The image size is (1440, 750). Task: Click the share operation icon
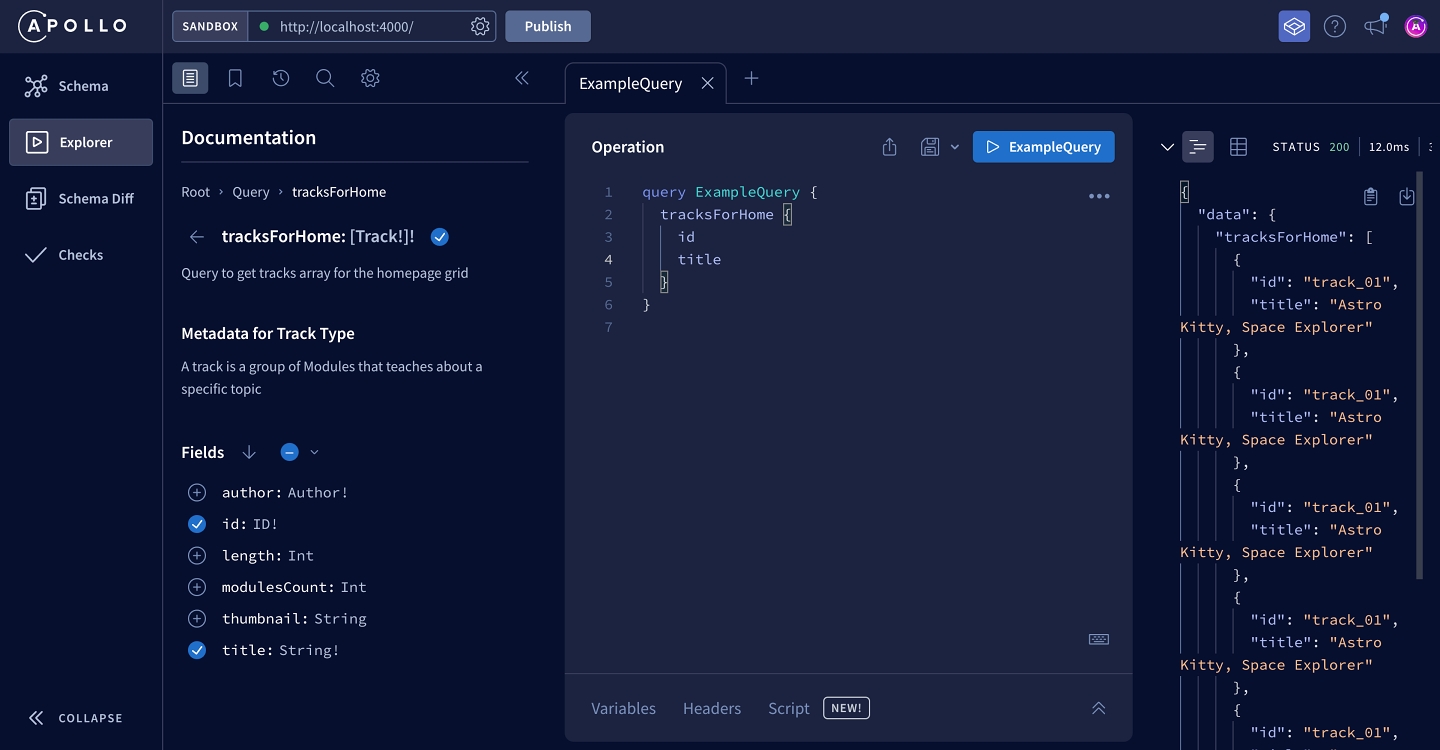(x=889, y=147)
